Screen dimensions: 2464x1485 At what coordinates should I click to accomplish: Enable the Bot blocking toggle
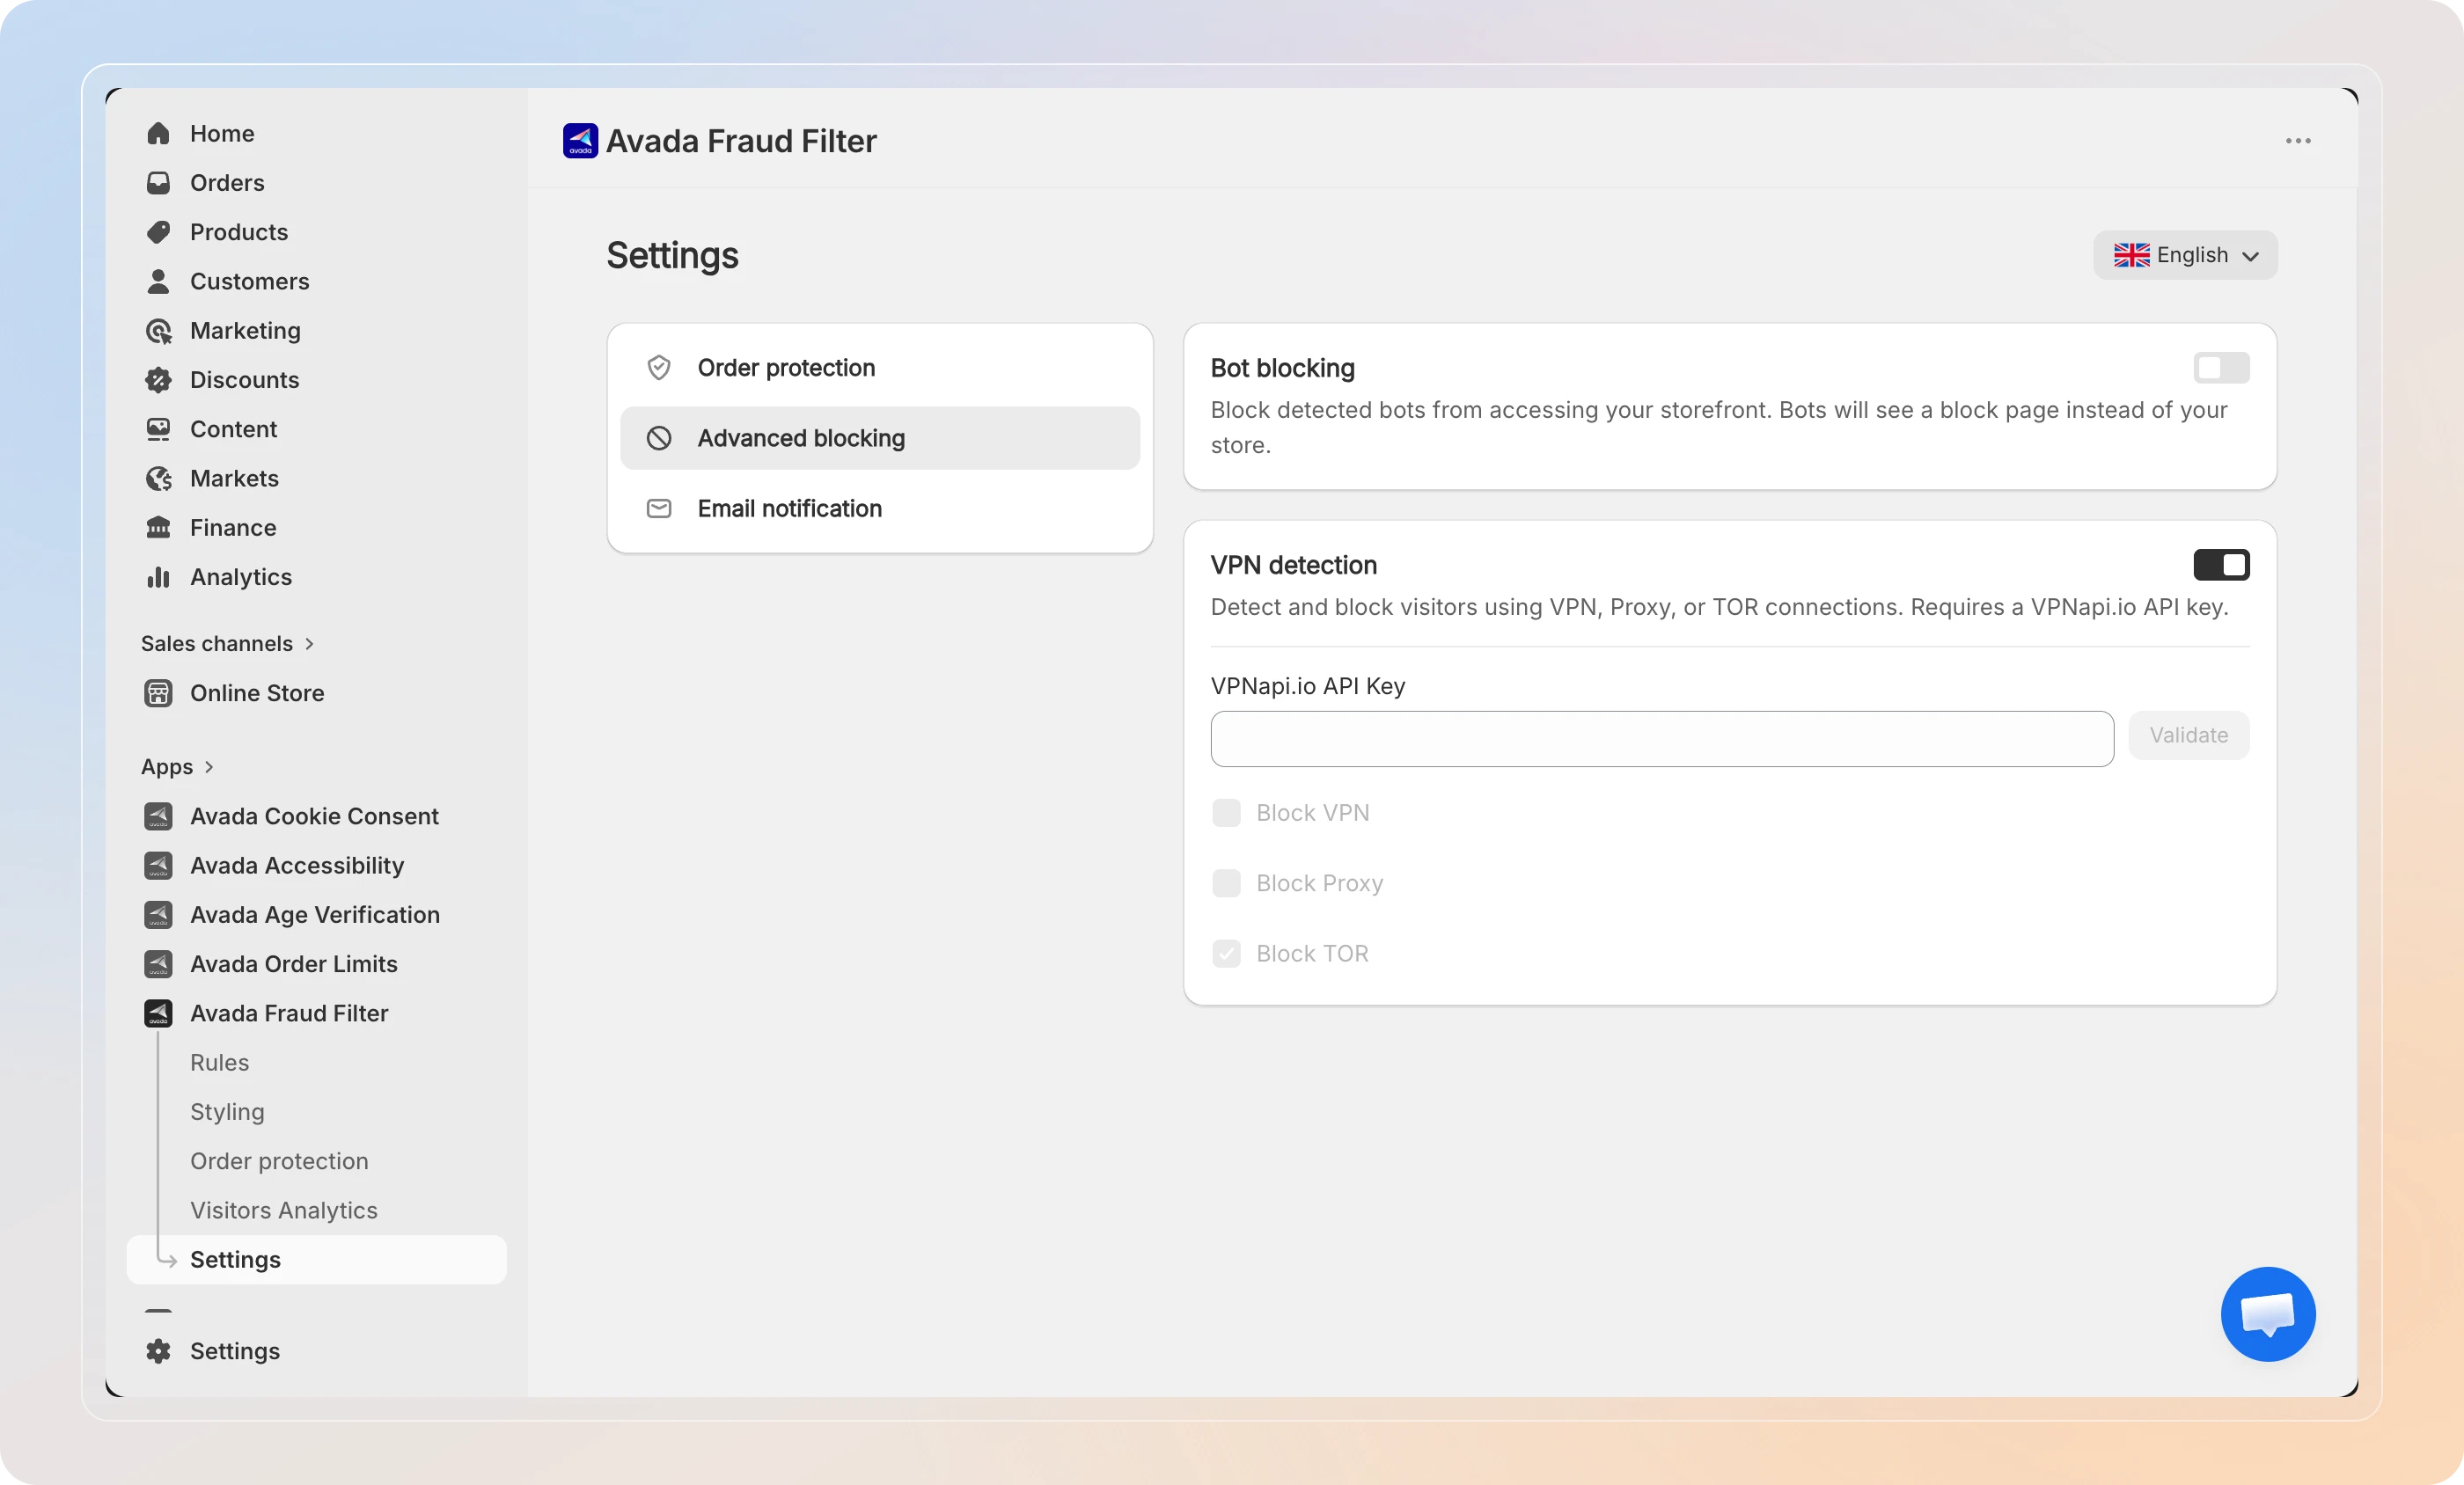2222,368
